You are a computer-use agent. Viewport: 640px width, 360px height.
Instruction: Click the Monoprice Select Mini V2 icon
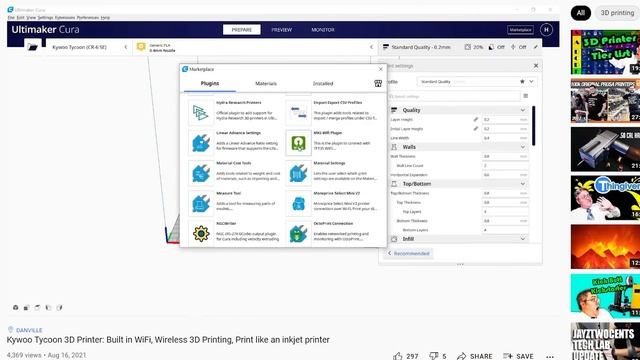coord(298,203)
